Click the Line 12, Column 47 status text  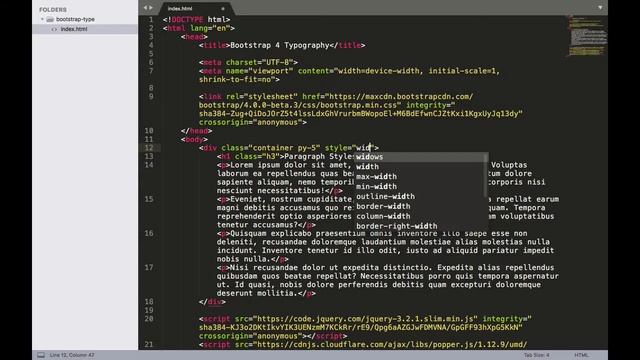72,355
